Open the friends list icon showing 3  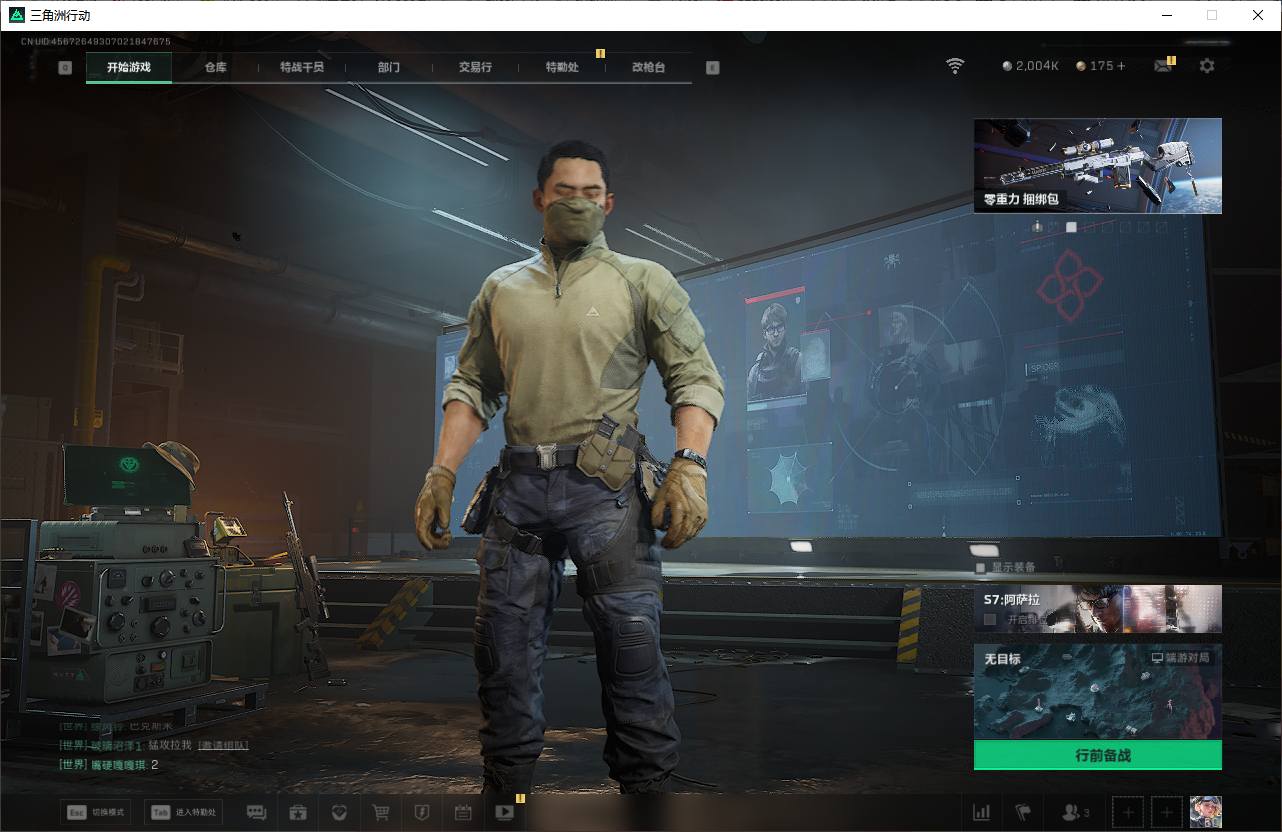coord(1076,812)
